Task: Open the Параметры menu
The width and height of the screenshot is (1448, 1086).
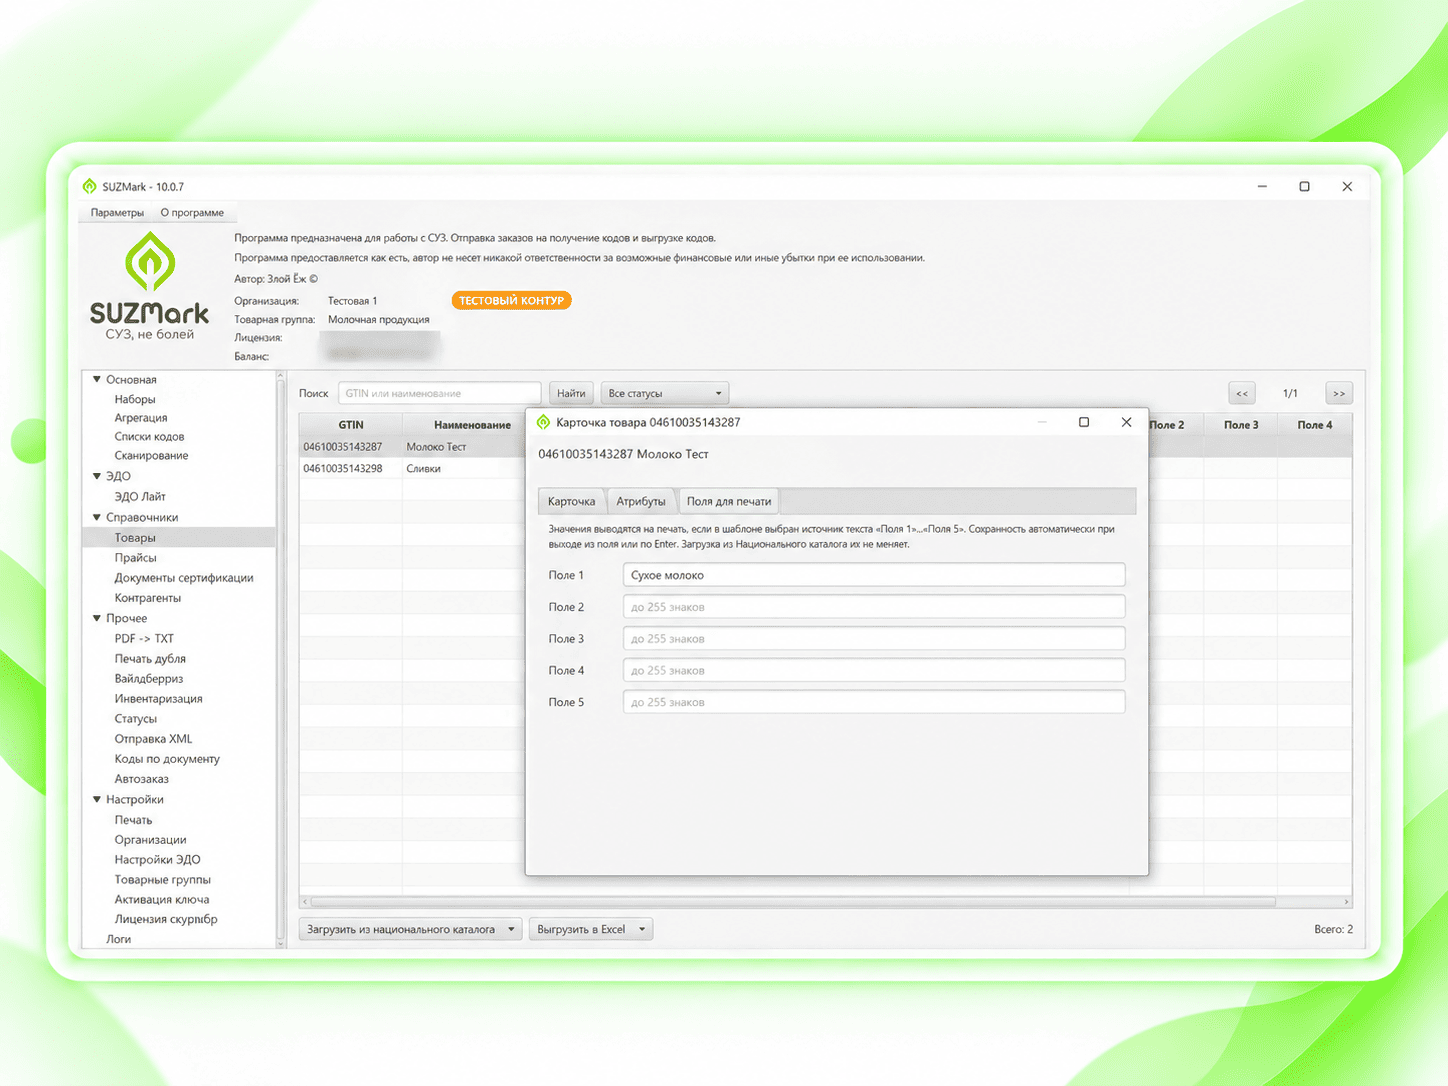Action: [x=117, y=212]
